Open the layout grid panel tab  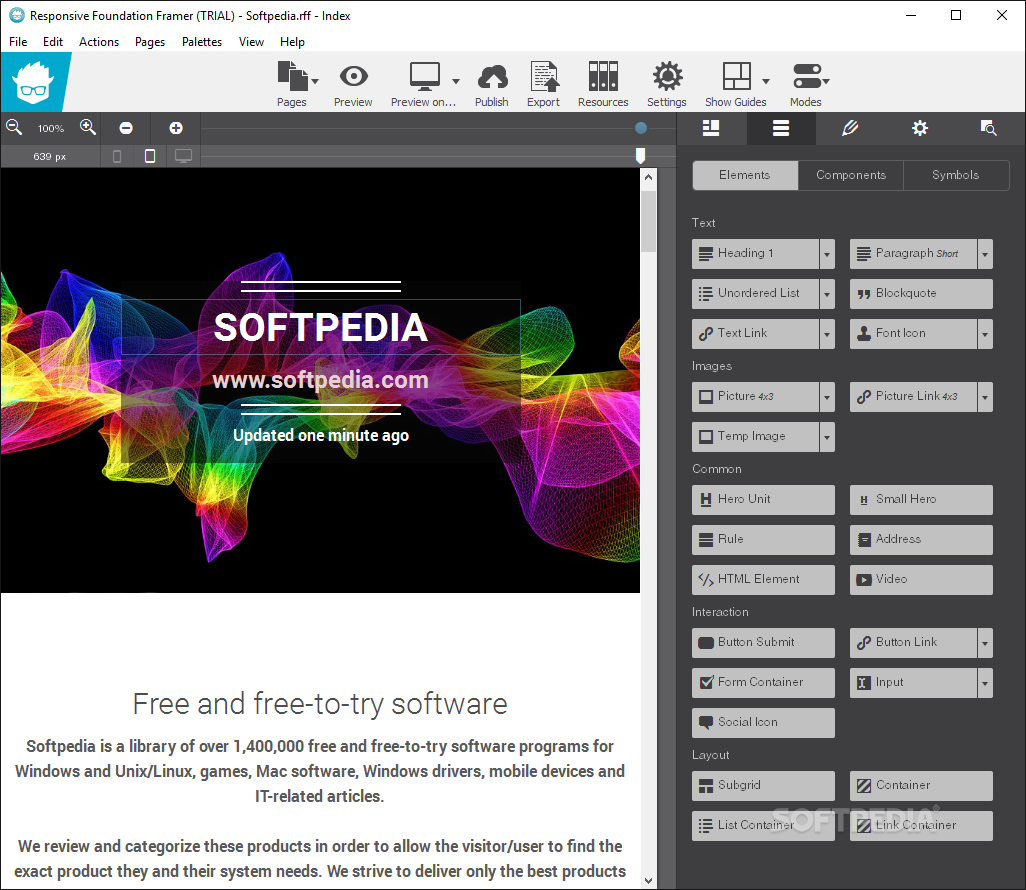tap(711, 128)
